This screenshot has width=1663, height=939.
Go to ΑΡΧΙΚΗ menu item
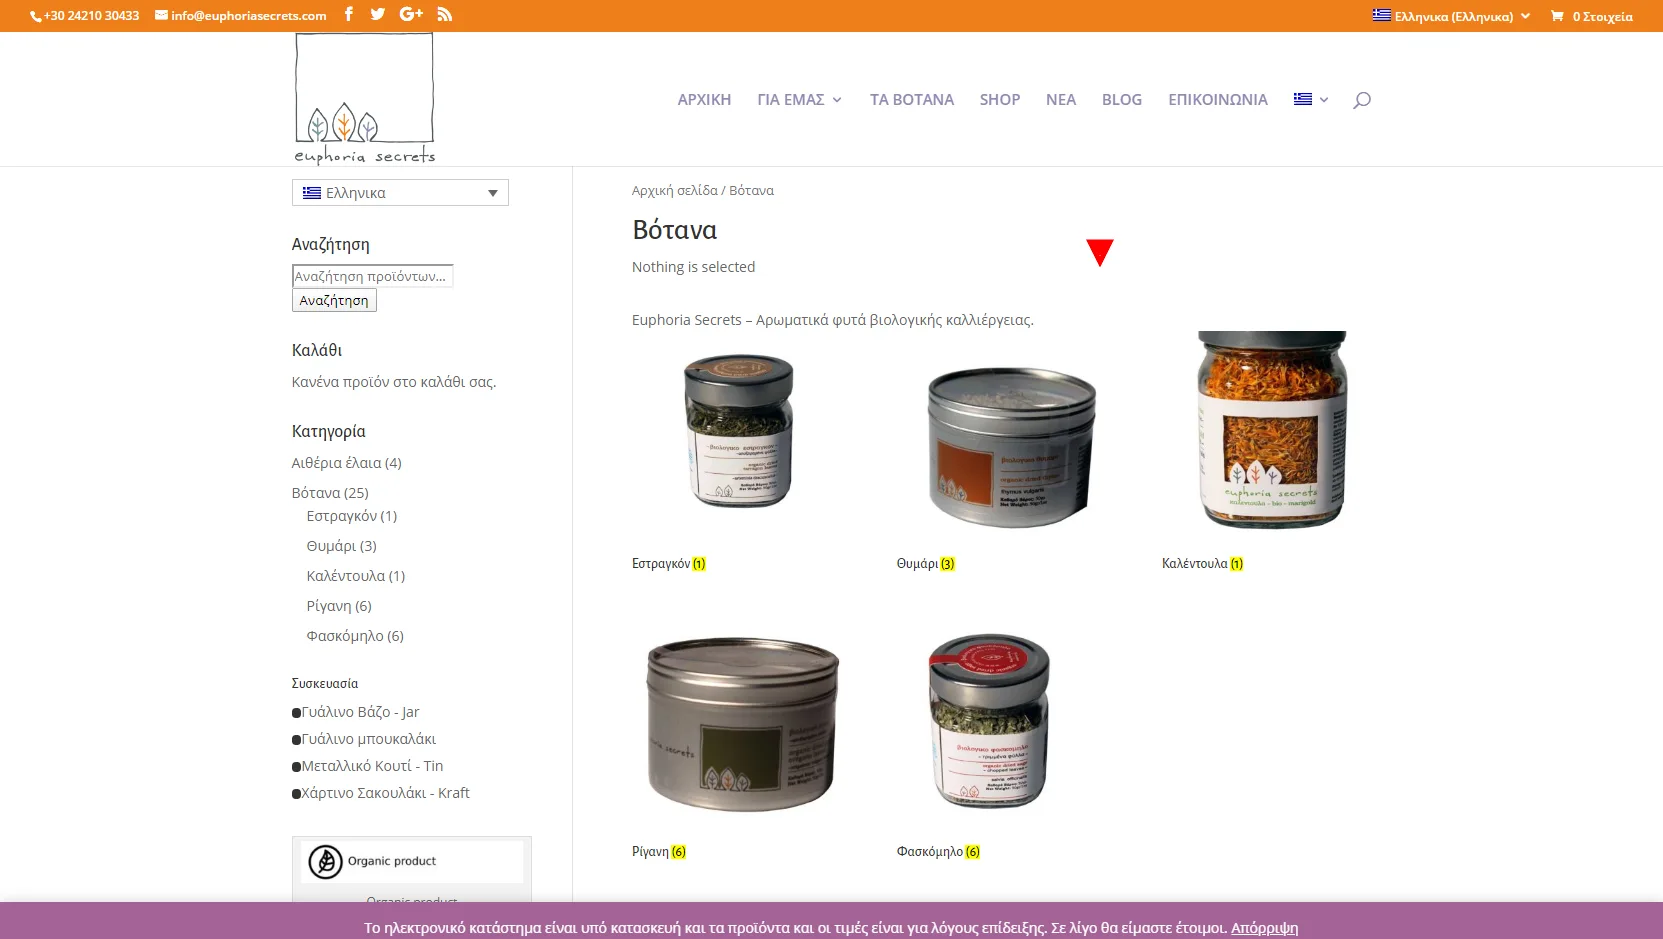tap(704, 99)
